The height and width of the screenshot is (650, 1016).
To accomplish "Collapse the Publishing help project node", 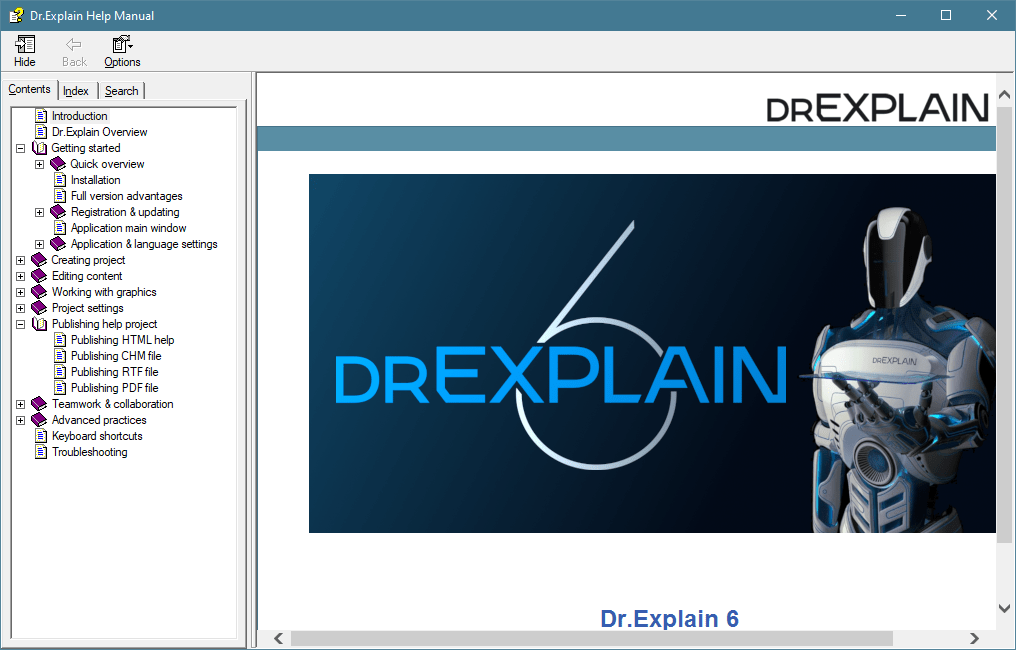I will [x=20, y=324].
